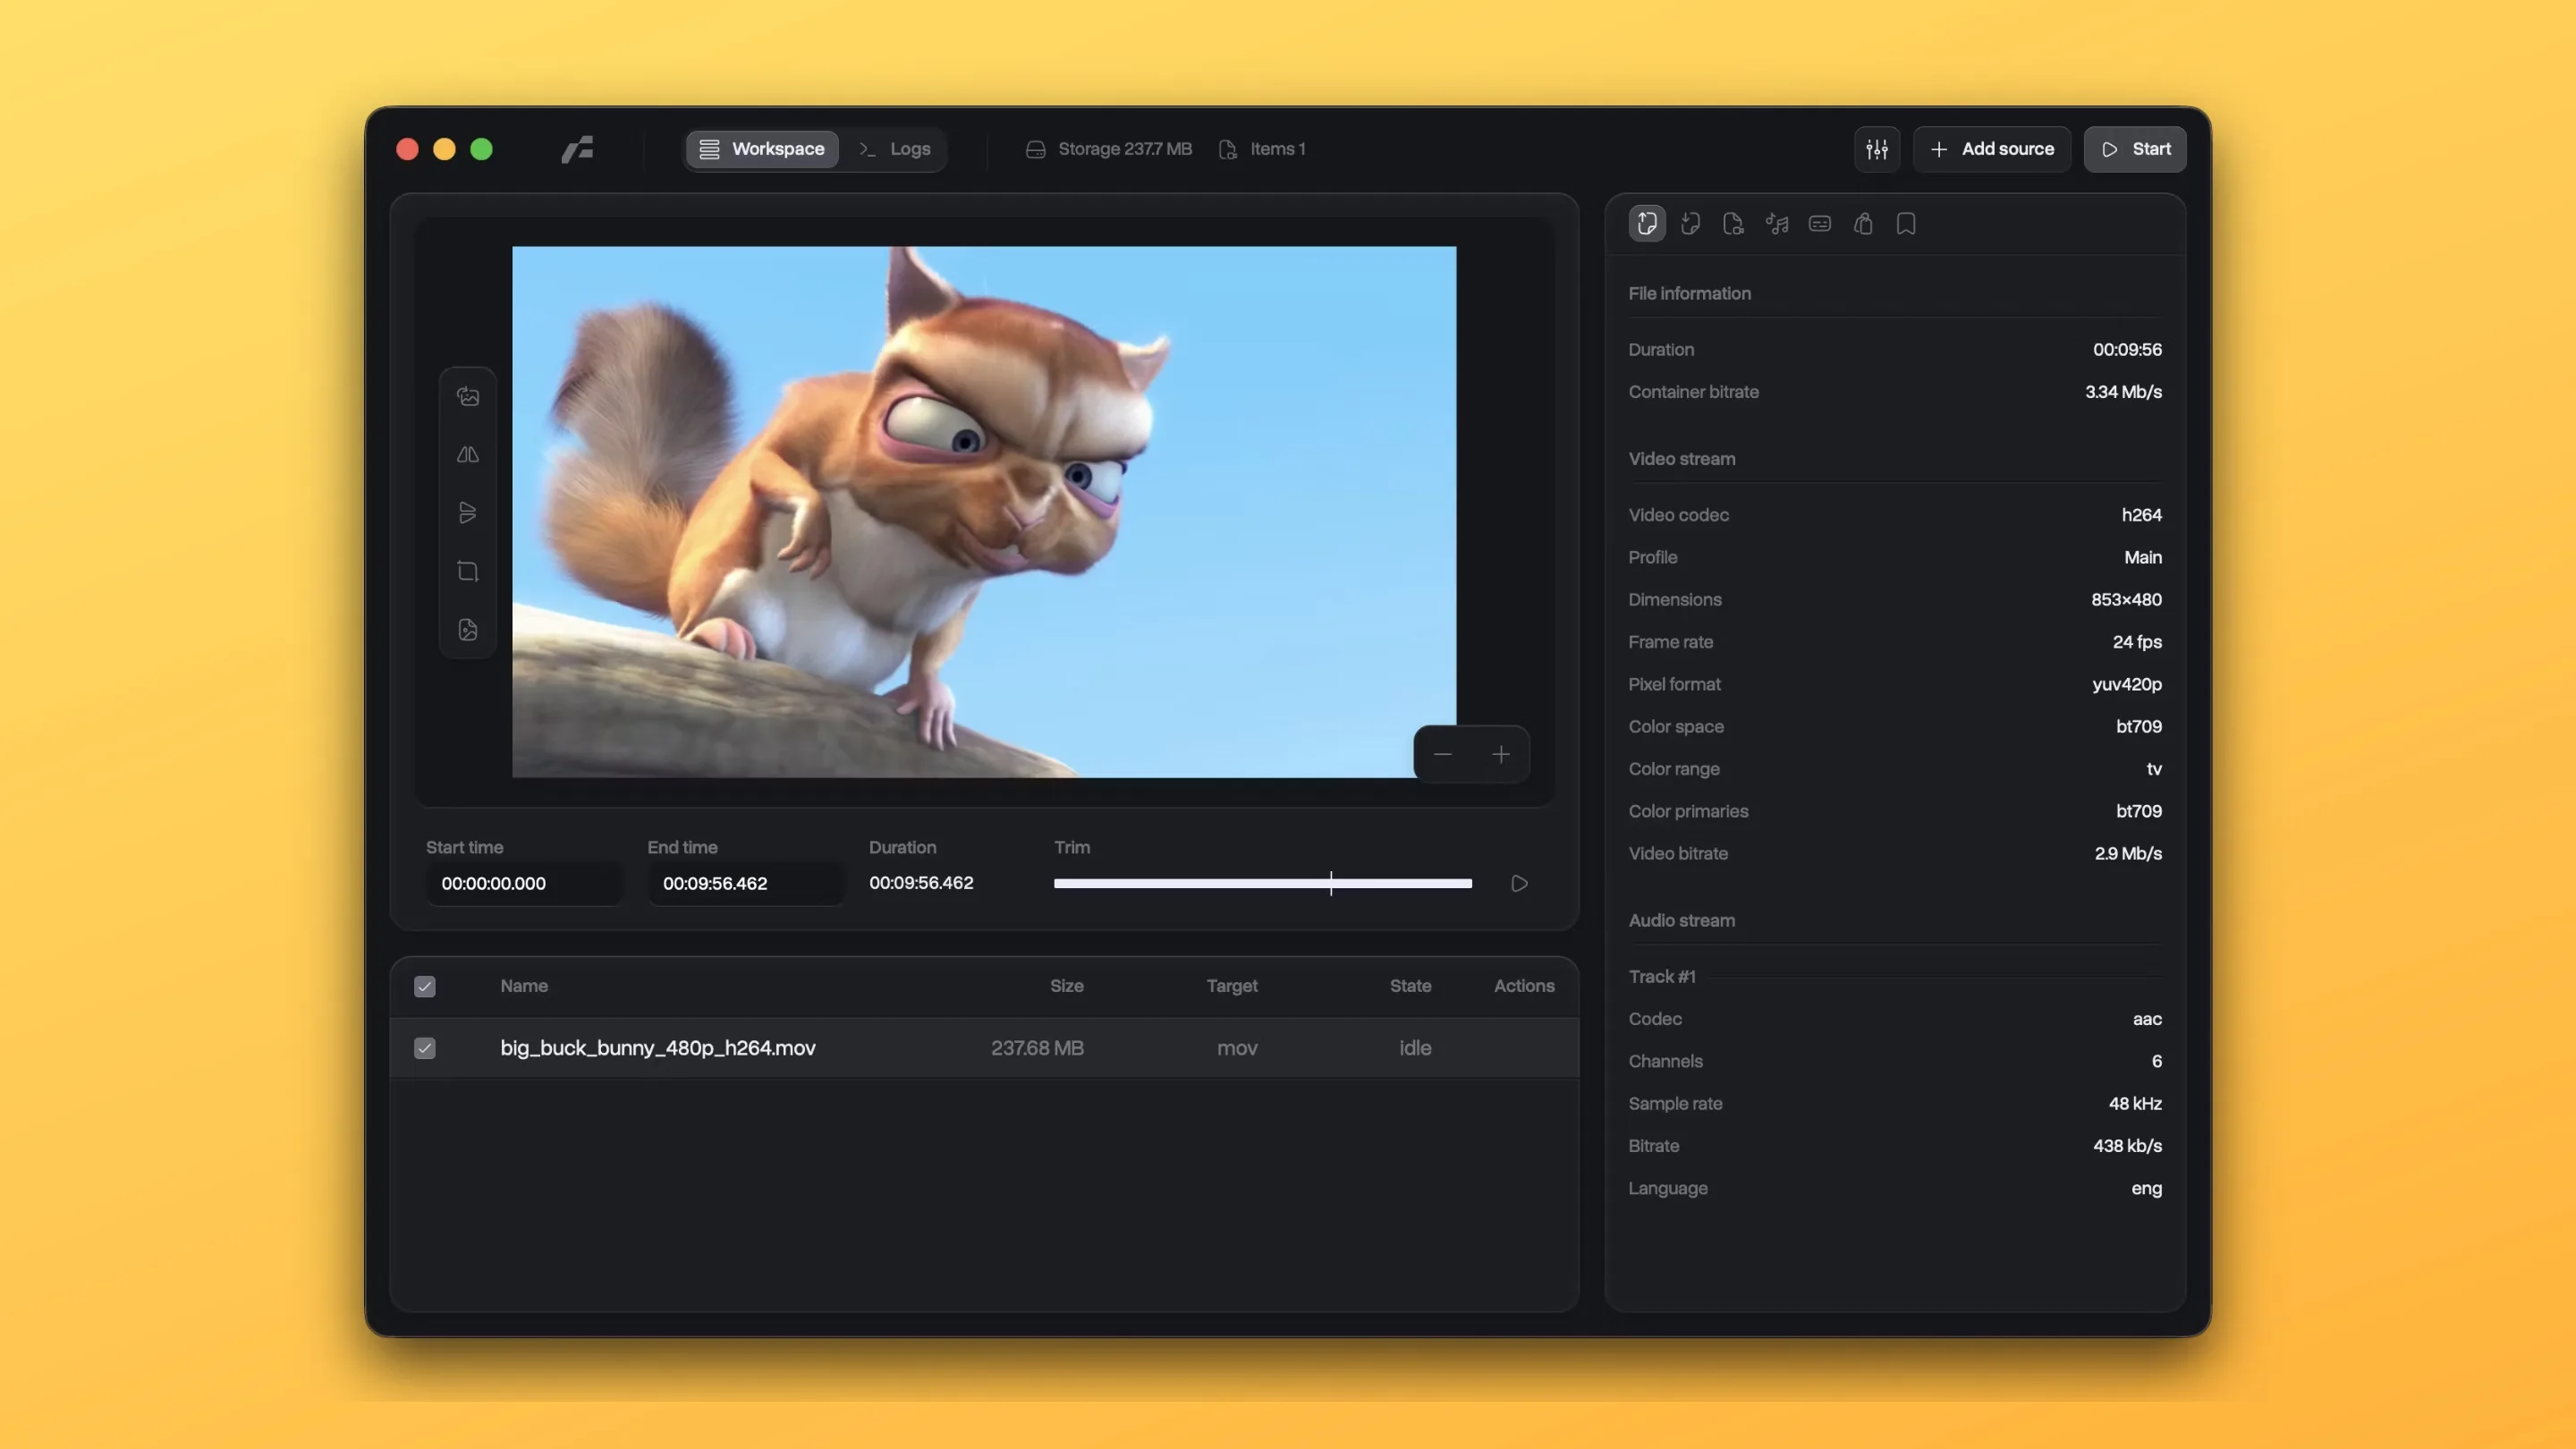Open the subtitles tab icon
This screenshot has width=2576, height=1449.
pyautogui.click(x=1820, y=223)
